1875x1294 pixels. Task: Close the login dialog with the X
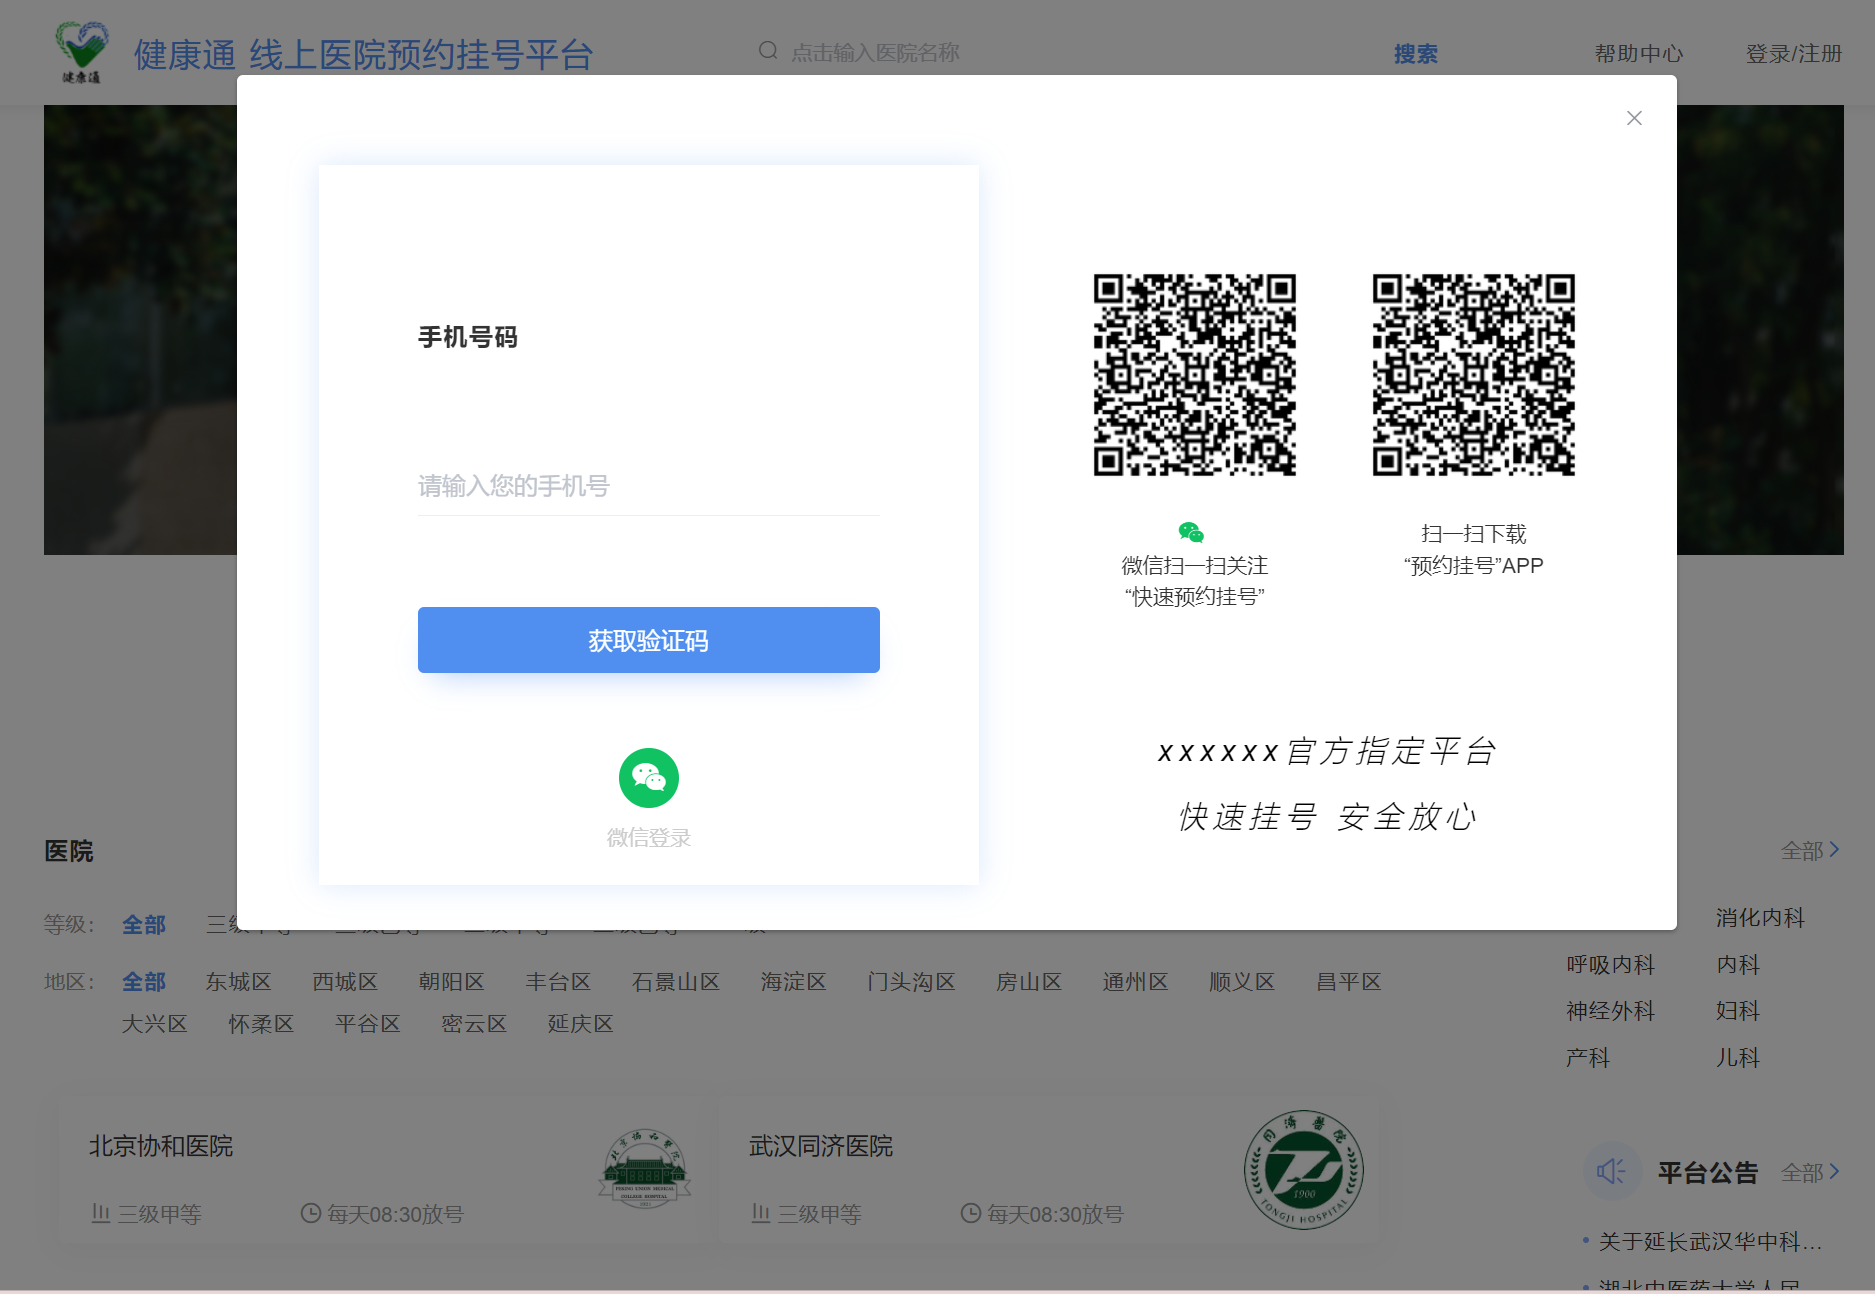pyautogui.click(x=1634, y=118)
